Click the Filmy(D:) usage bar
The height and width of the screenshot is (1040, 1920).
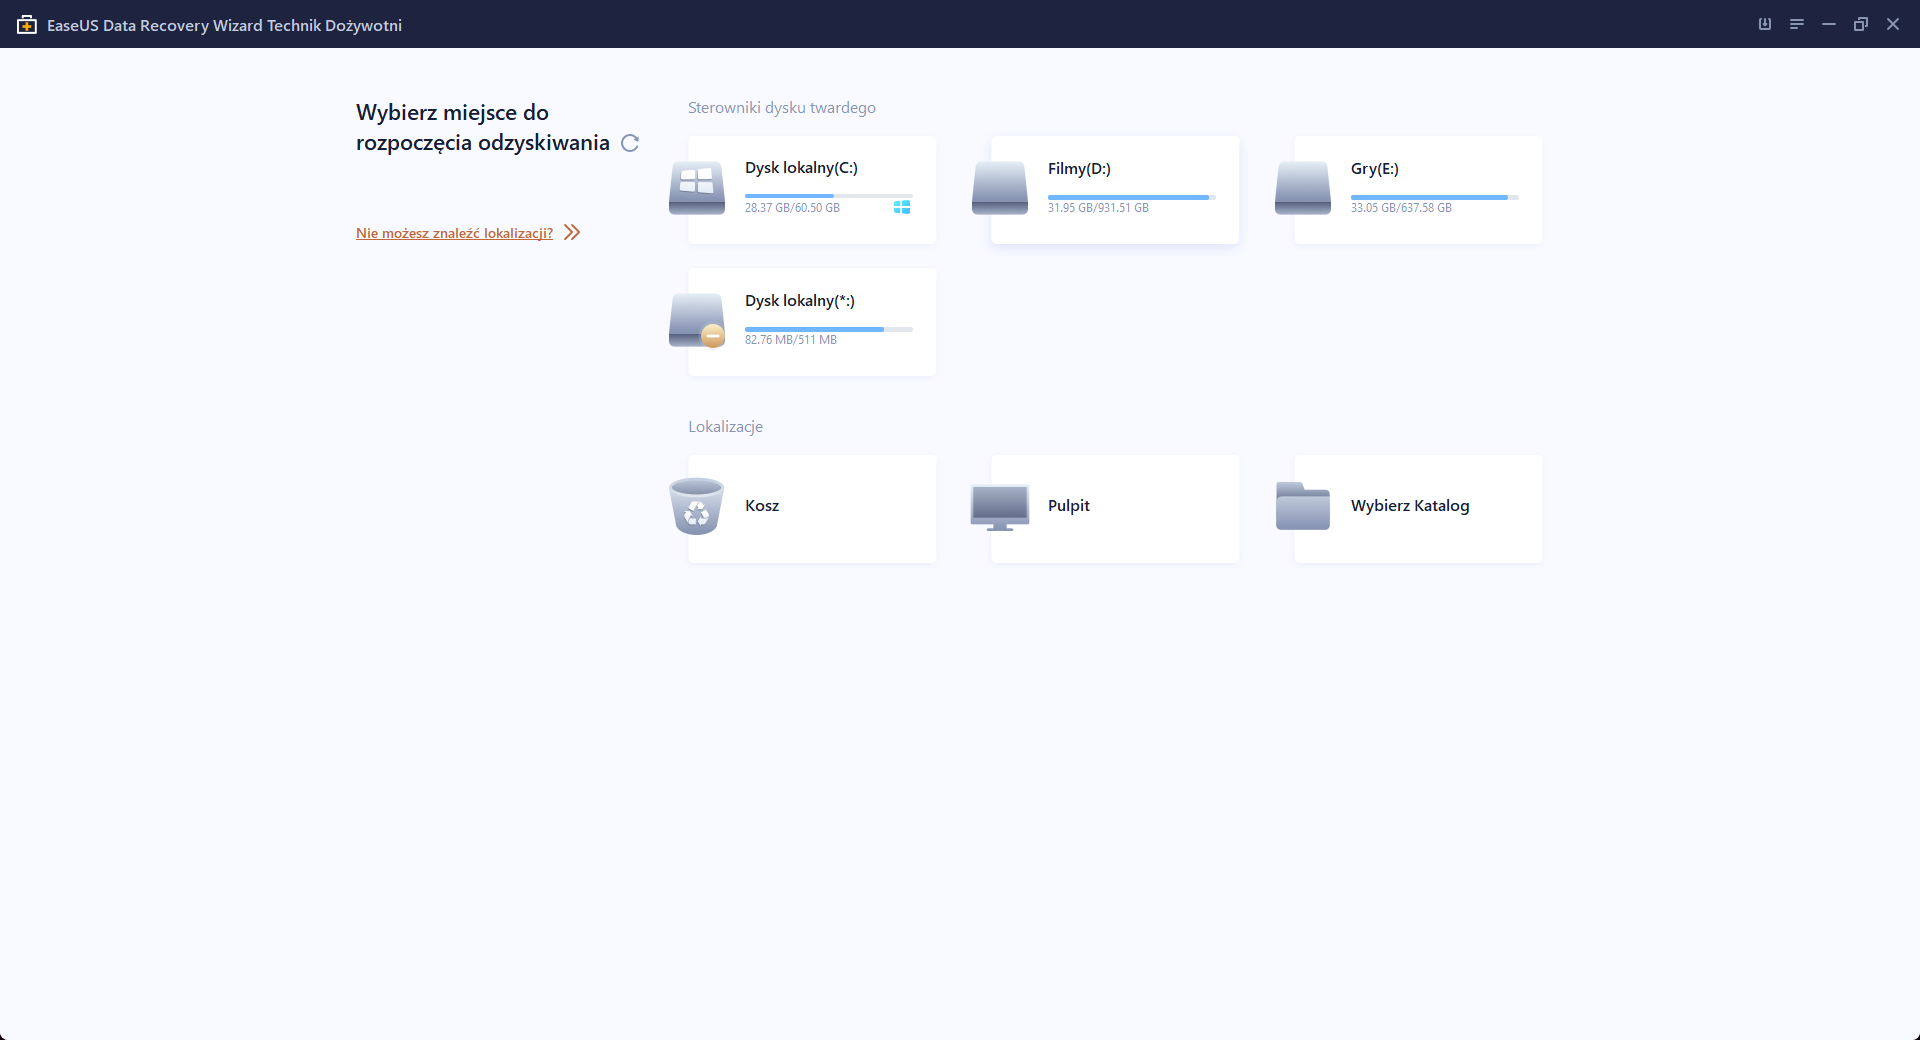click(1132, 197)
